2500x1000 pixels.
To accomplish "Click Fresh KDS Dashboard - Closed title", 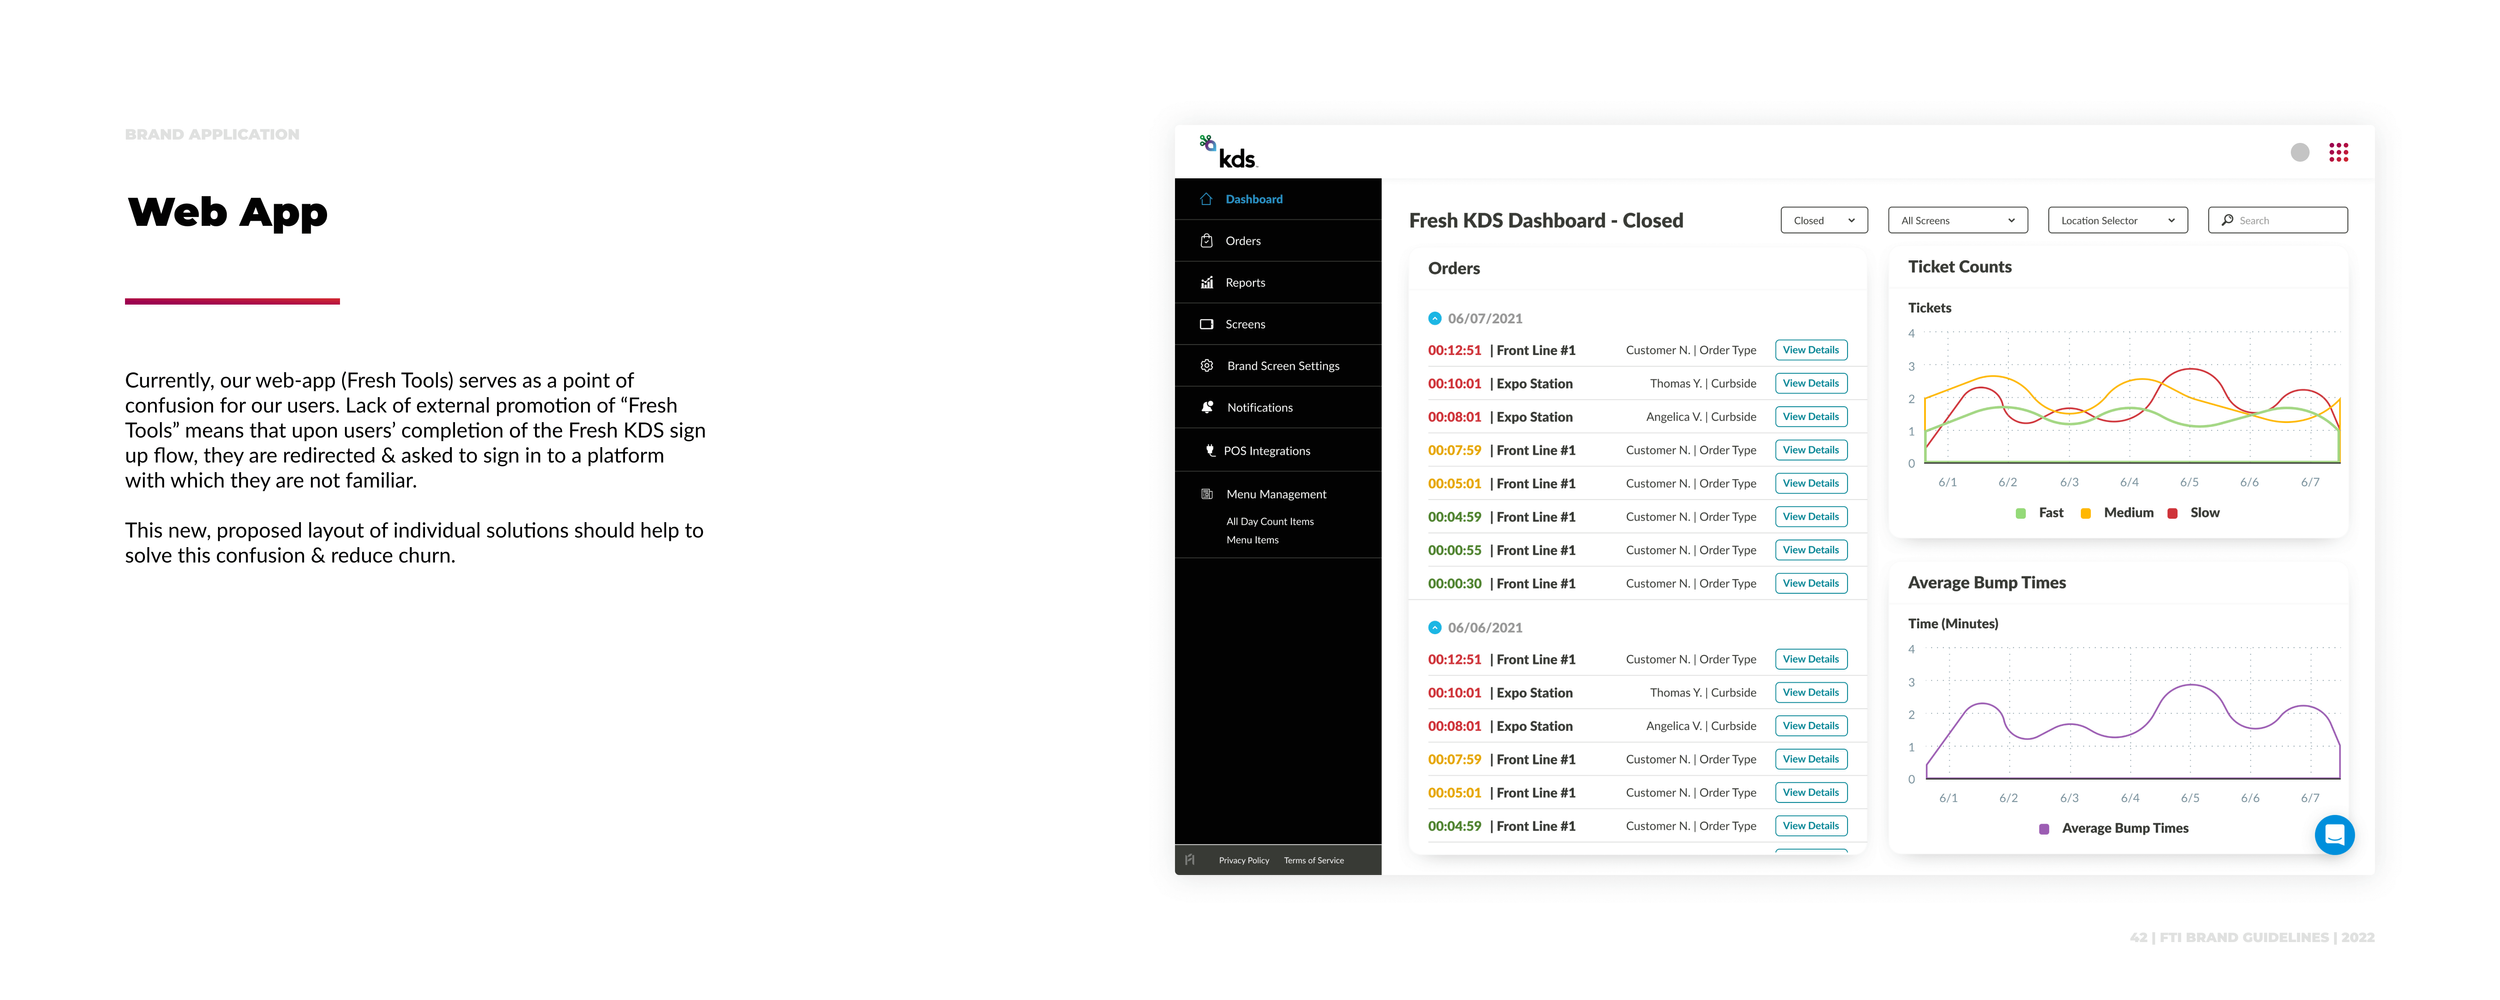I will pos(1546,221).
